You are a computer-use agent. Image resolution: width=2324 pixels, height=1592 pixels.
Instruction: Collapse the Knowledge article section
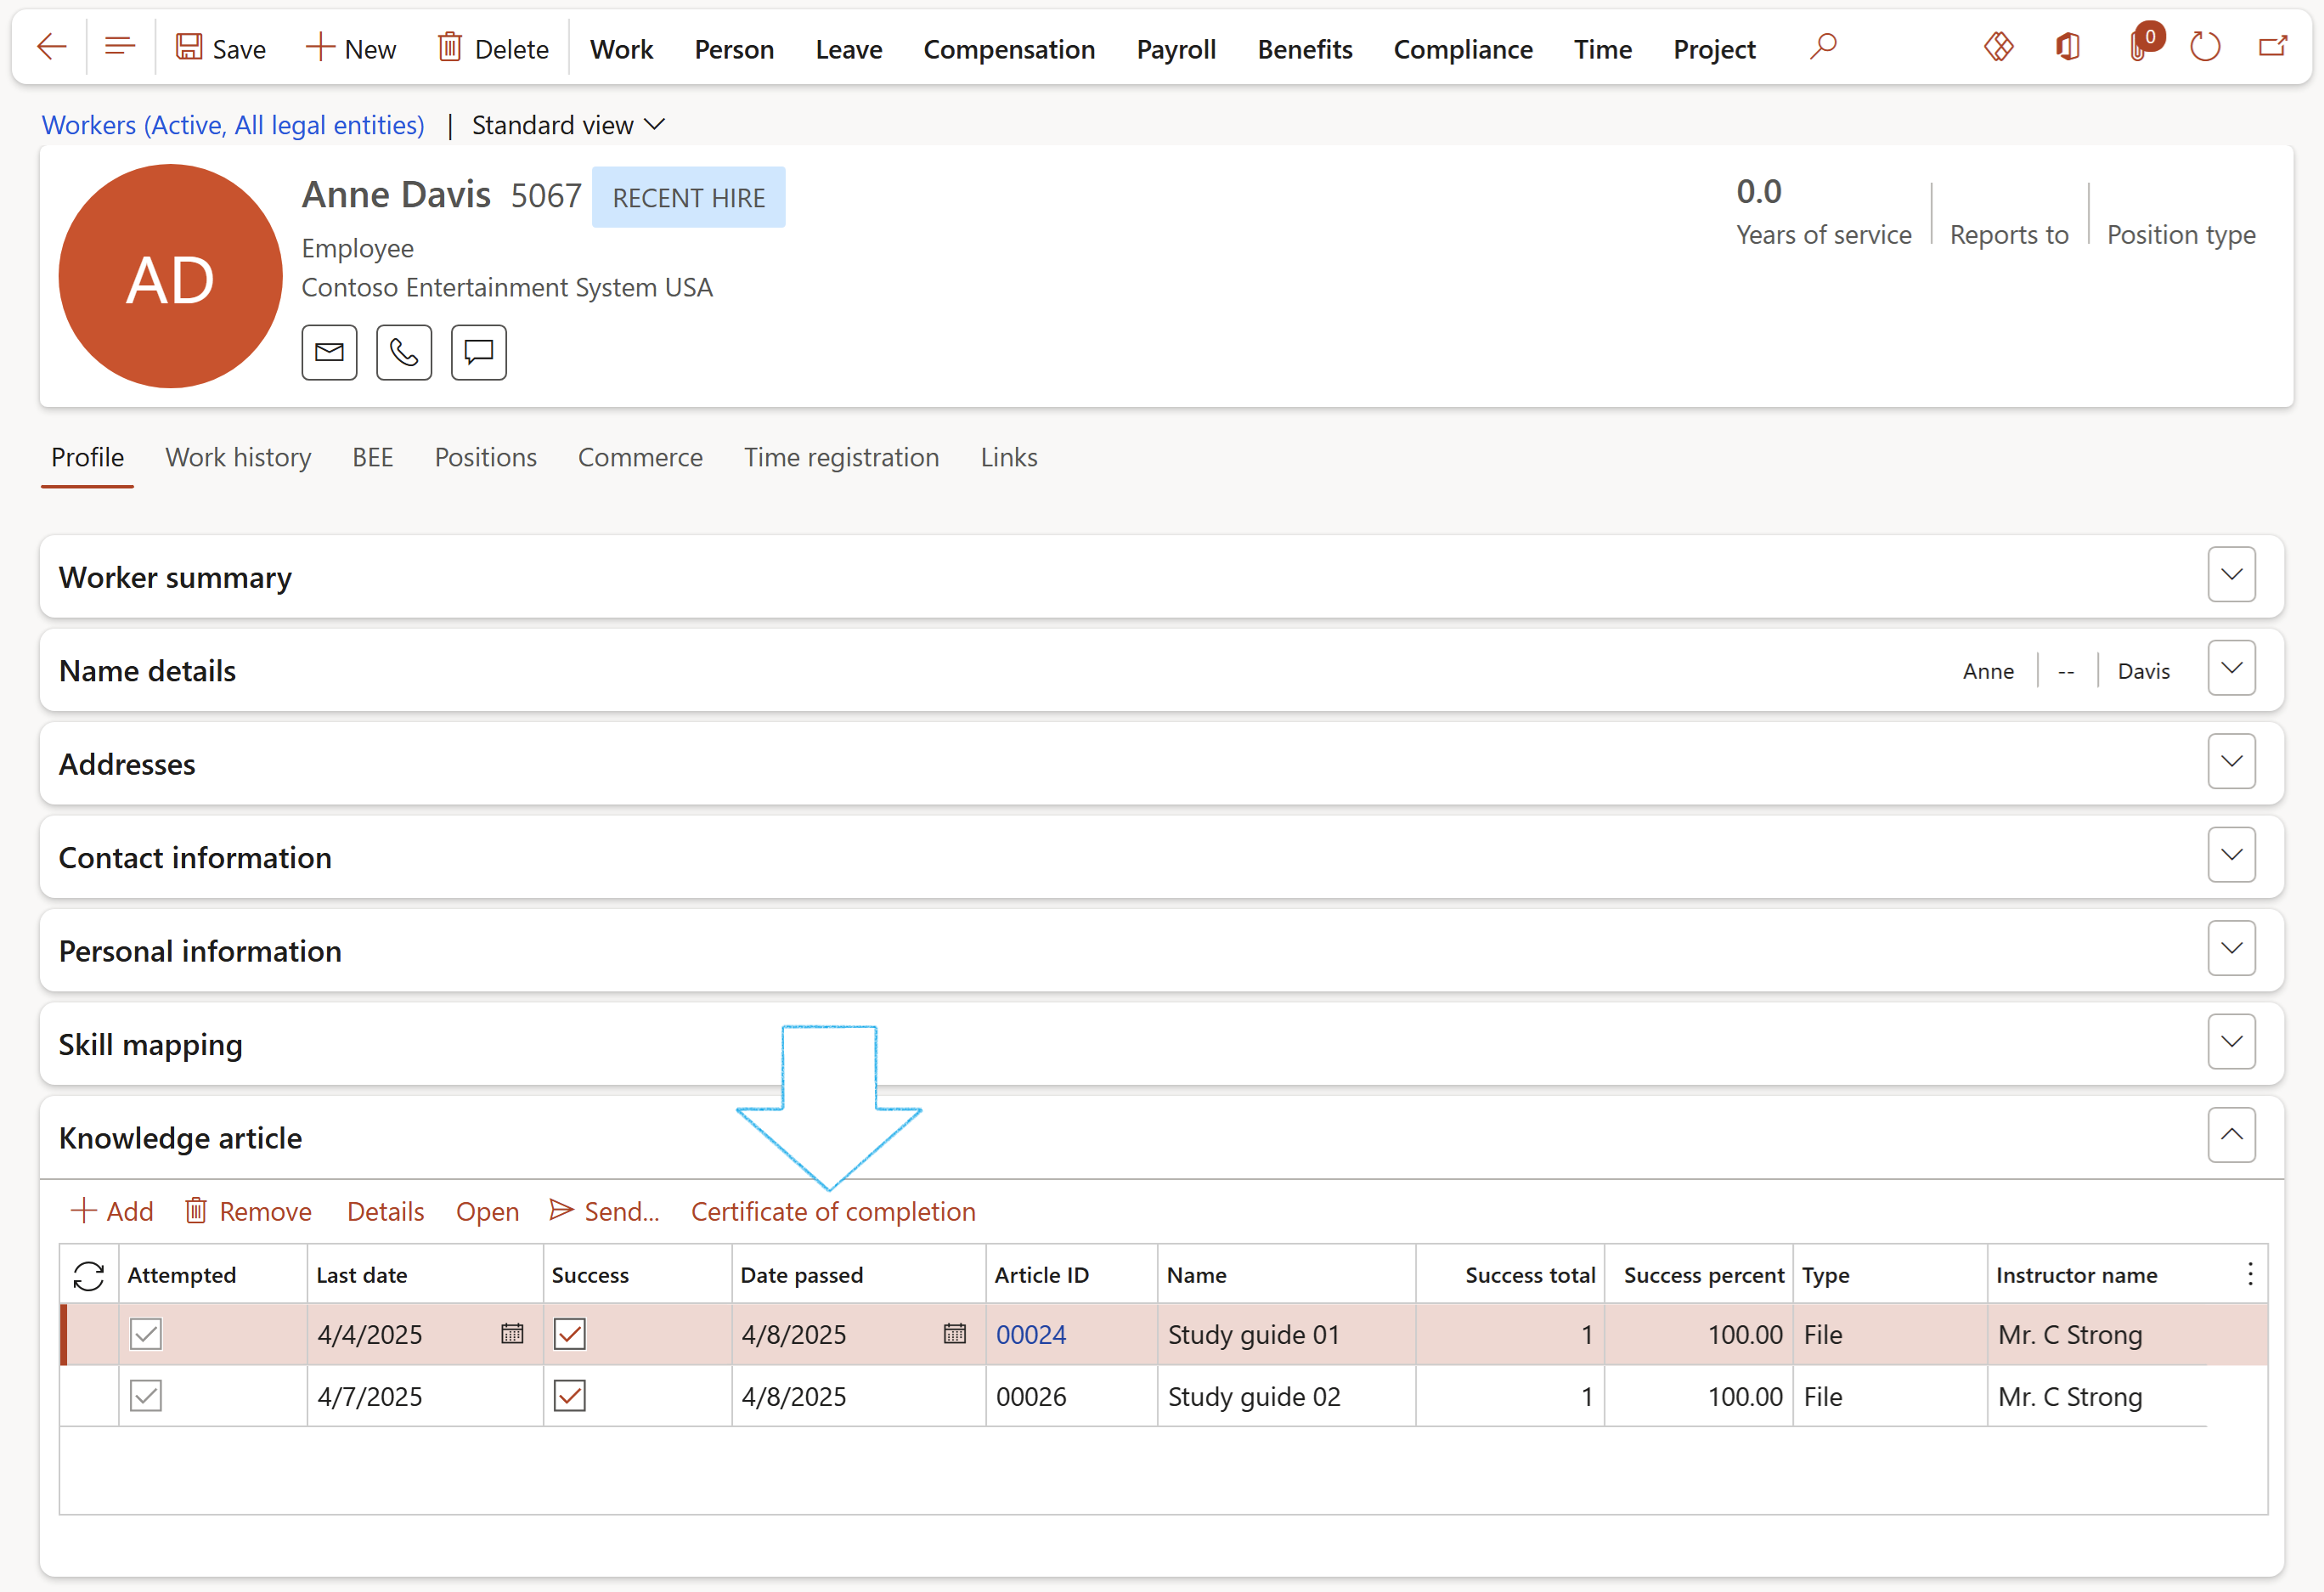tap(2232, 1135)
